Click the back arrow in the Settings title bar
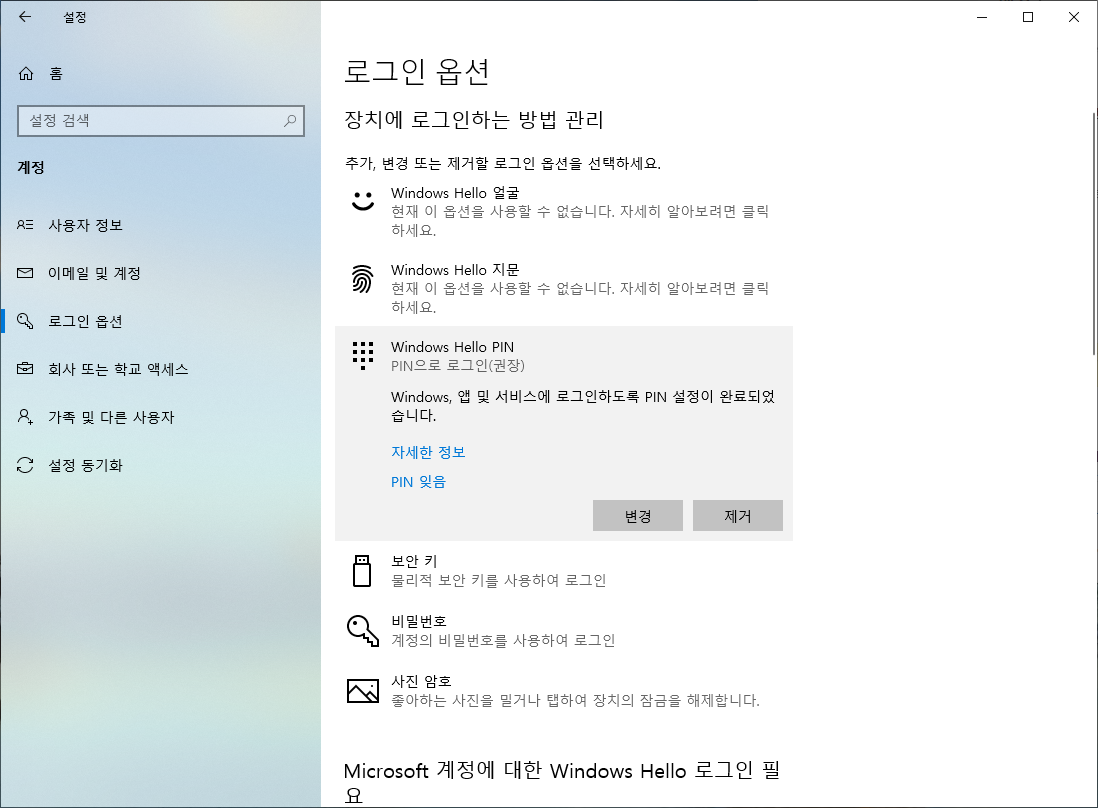The image size is (1098, 808). click(x=25, y=17)
